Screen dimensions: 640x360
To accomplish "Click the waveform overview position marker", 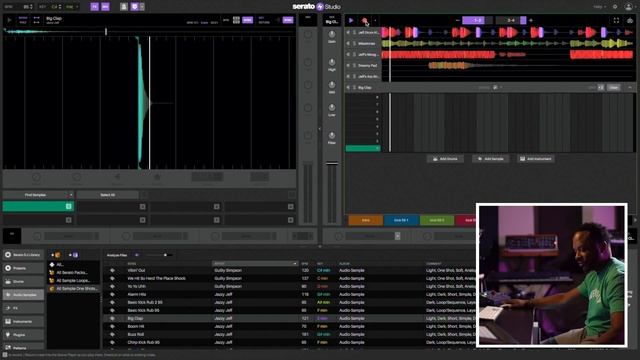I will coord(106,31).
